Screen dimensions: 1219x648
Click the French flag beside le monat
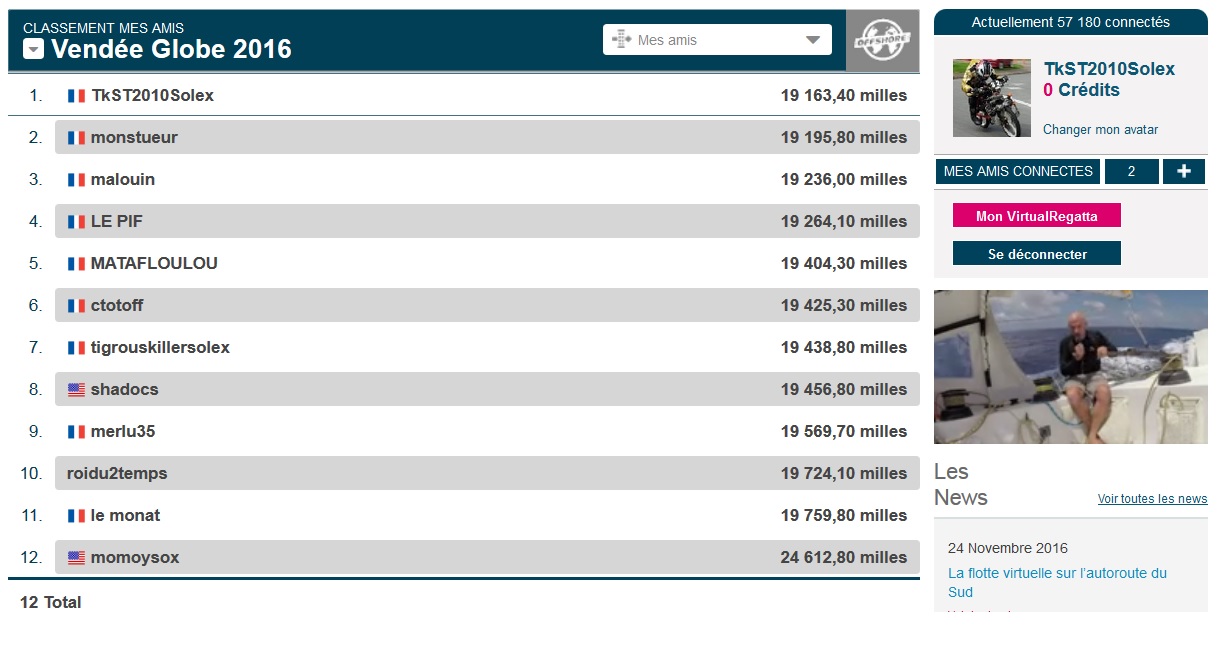click(76, 516)
